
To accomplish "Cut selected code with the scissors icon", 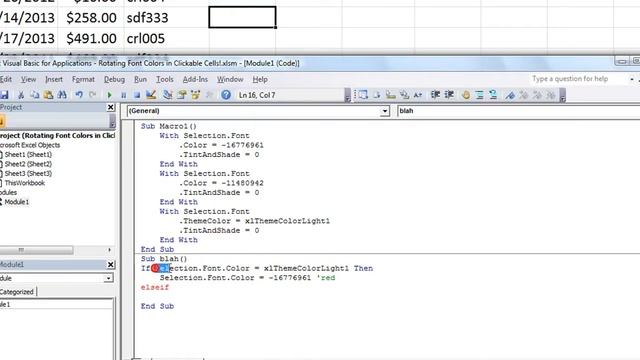I will pos(21,95).
